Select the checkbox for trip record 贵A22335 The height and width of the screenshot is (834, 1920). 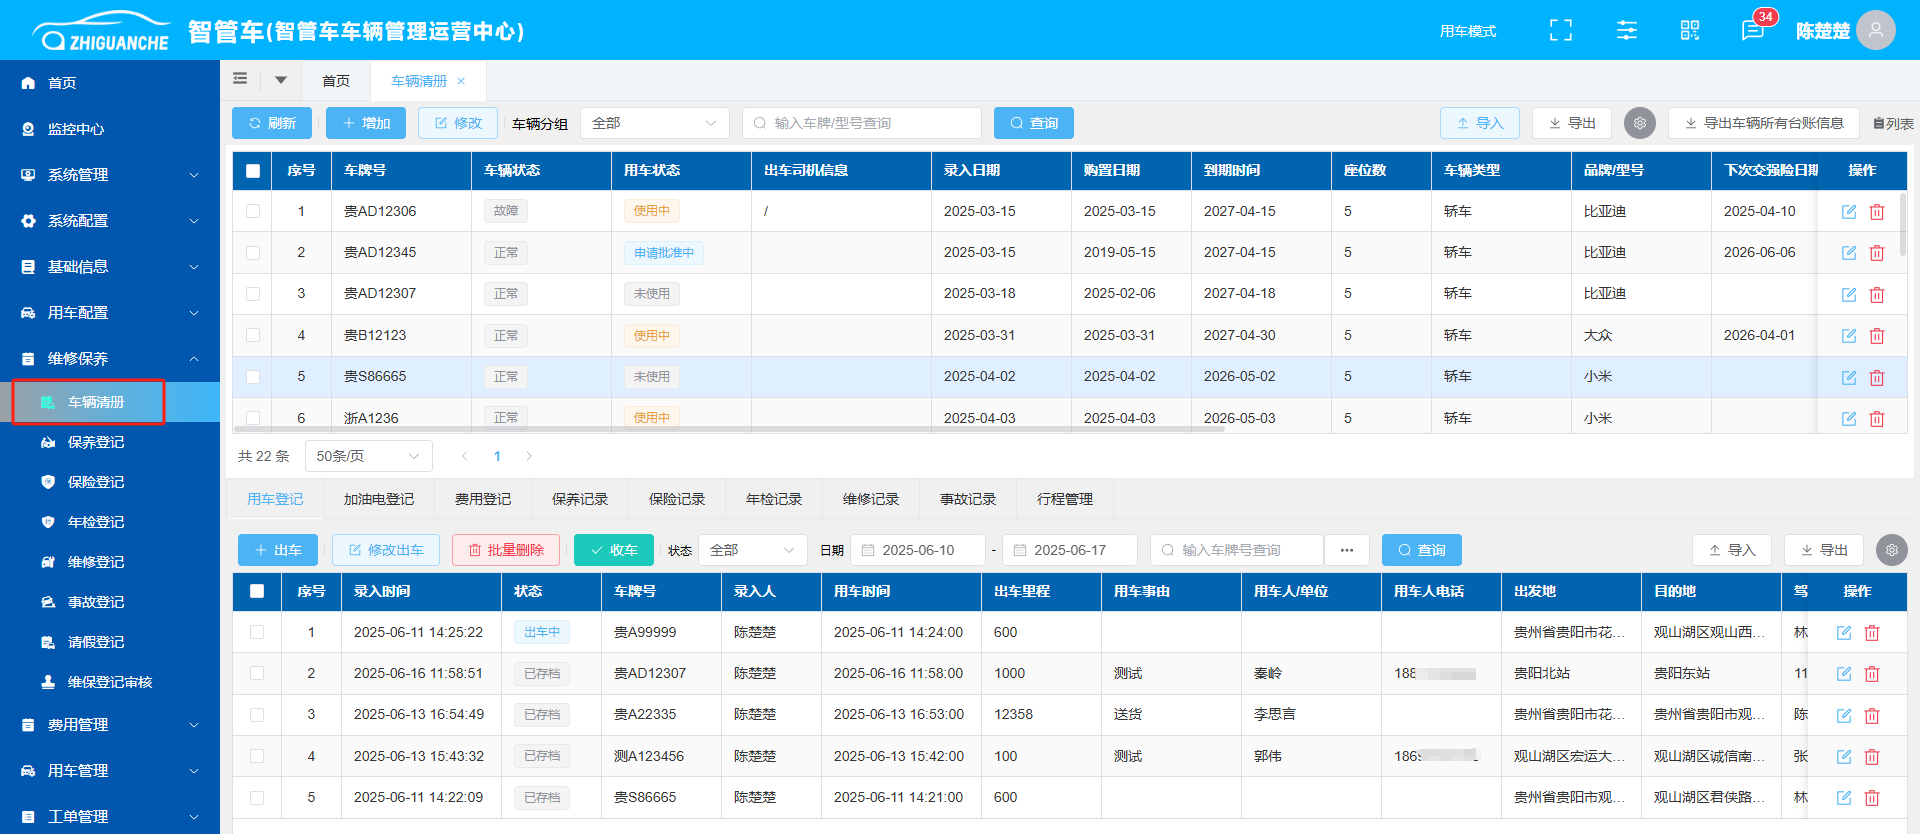pyautogui.click(x=257, y=715)
